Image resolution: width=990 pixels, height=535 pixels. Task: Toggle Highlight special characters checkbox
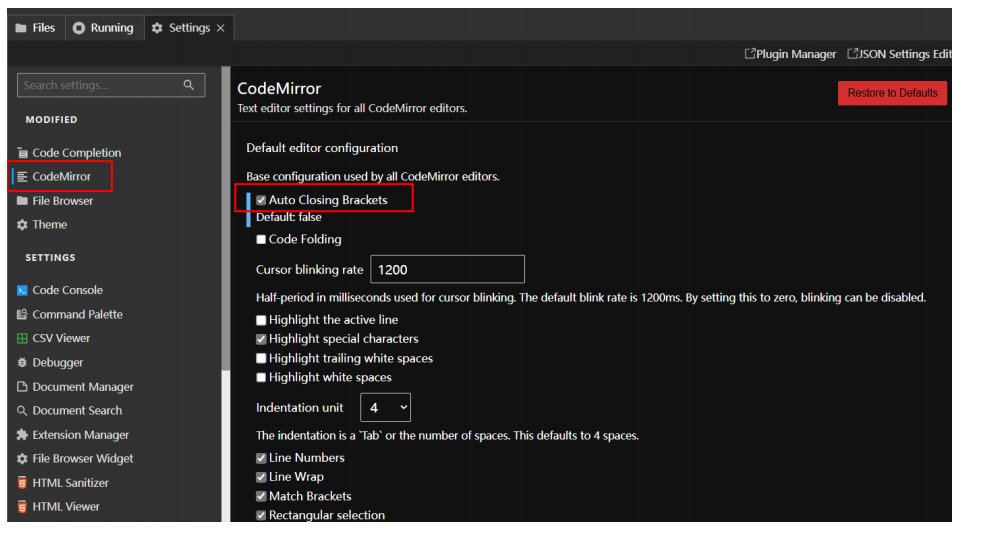tap(261, 339)
